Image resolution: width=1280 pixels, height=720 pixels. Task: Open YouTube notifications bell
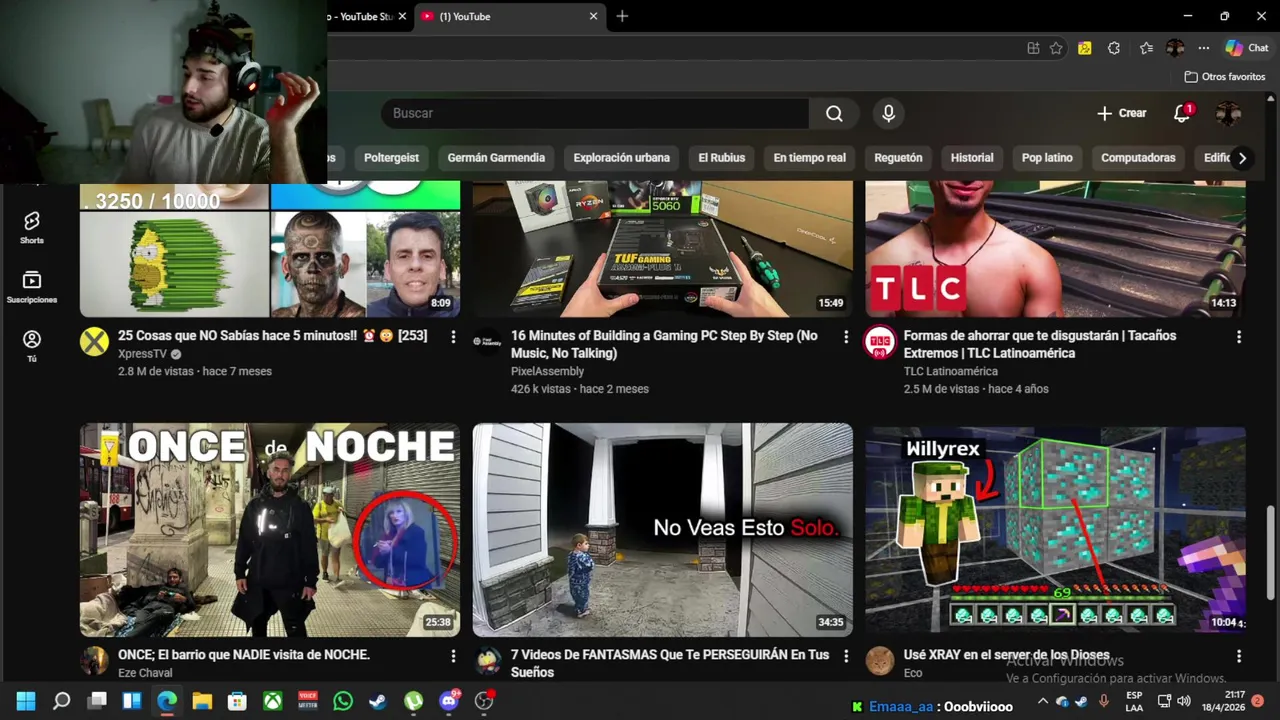1182,113
